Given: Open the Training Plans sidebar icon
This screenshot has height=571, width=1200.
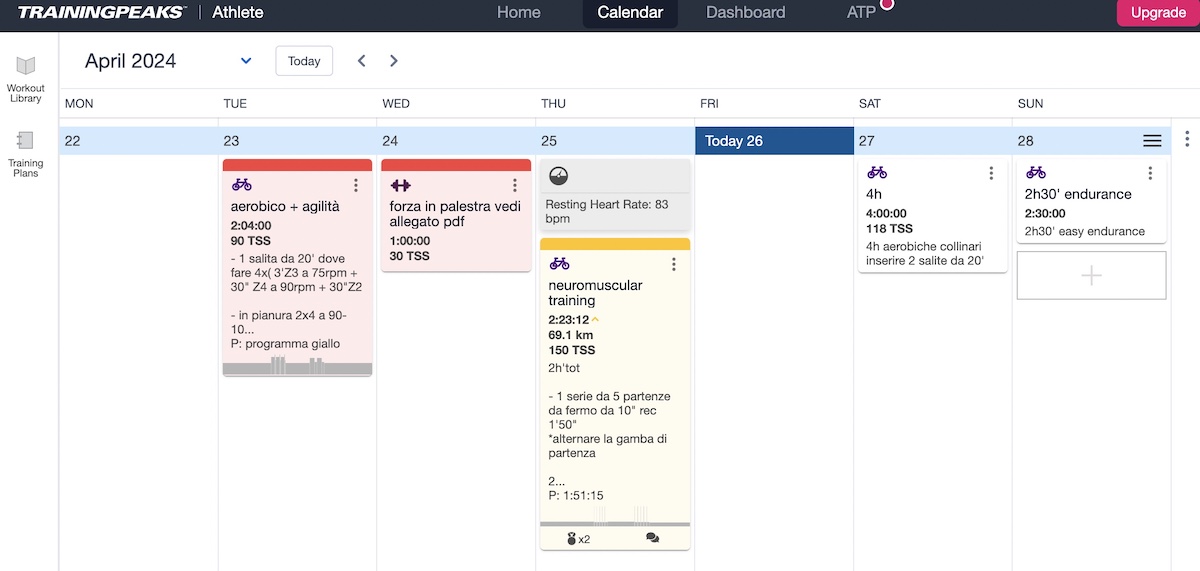Looking at the screenshot, I should coord(26,141).
